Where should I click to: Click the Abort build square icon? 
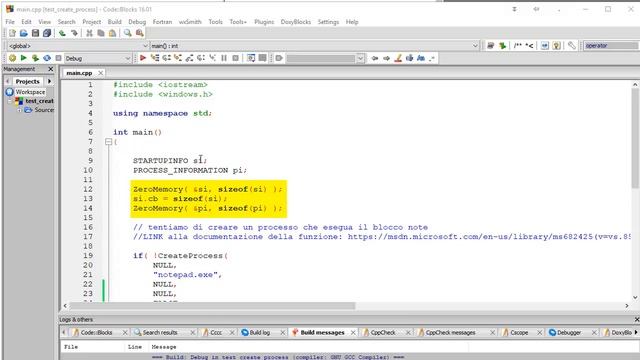click(58, 58)
